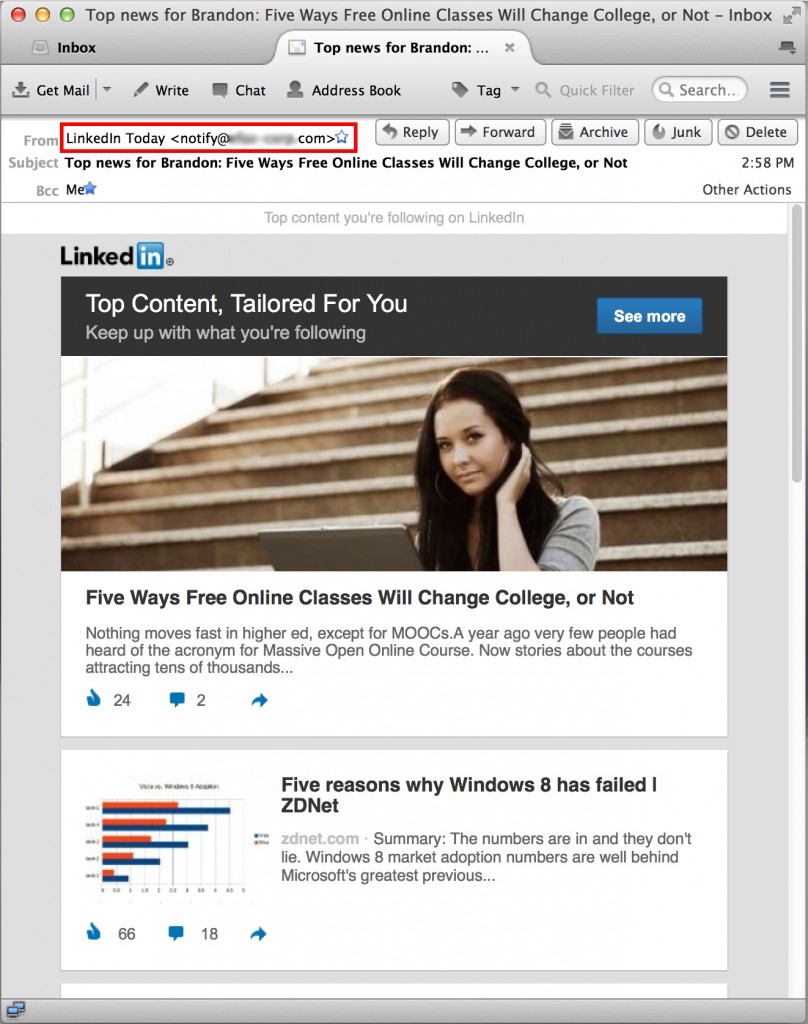Click the Tag button
The width and height of the screenshot is (808, 1024).
tap(477, 90)
